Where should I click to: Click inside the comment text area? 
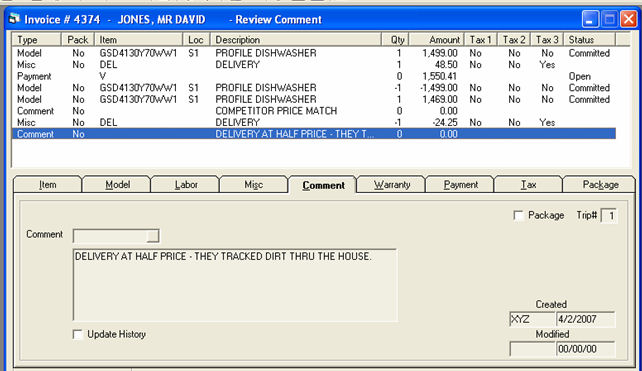pos(235,285)
